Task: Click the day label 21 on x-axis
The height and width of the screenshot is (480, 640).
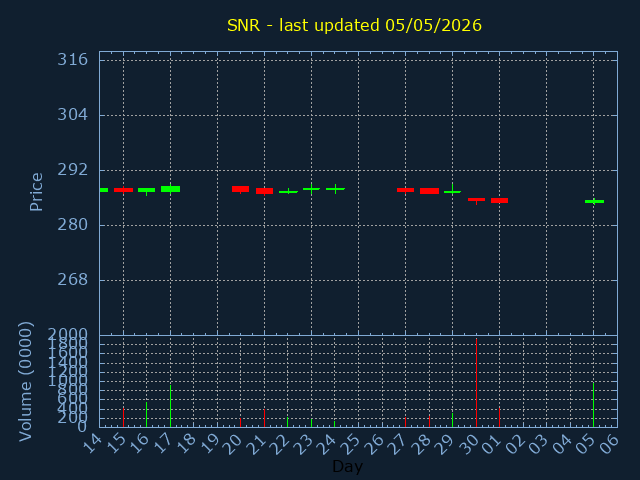Action: 257,444
